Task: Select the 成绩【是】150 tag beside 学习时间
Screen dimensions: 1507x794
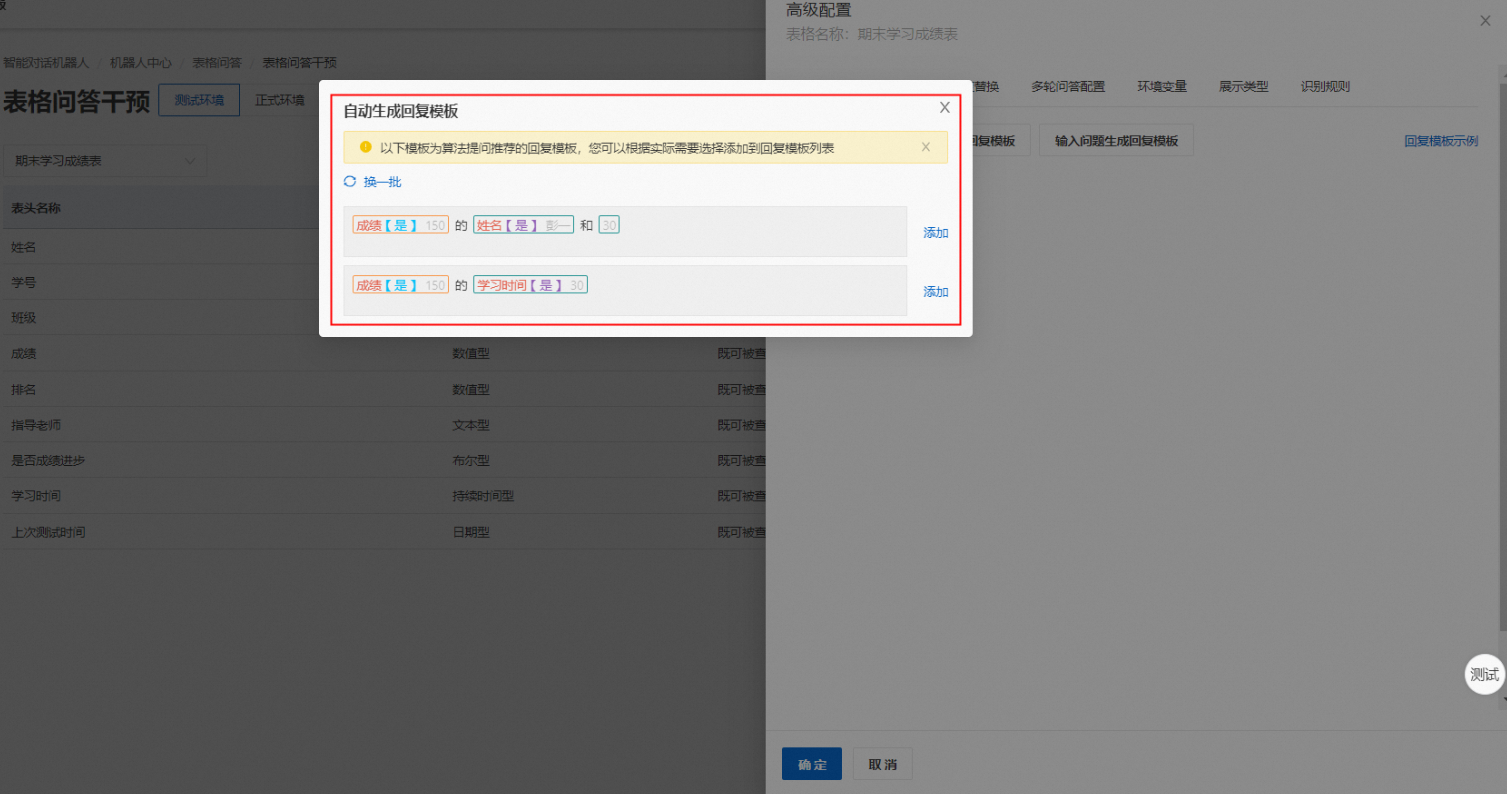Action: pyautogui.click(x=400, y=285)
